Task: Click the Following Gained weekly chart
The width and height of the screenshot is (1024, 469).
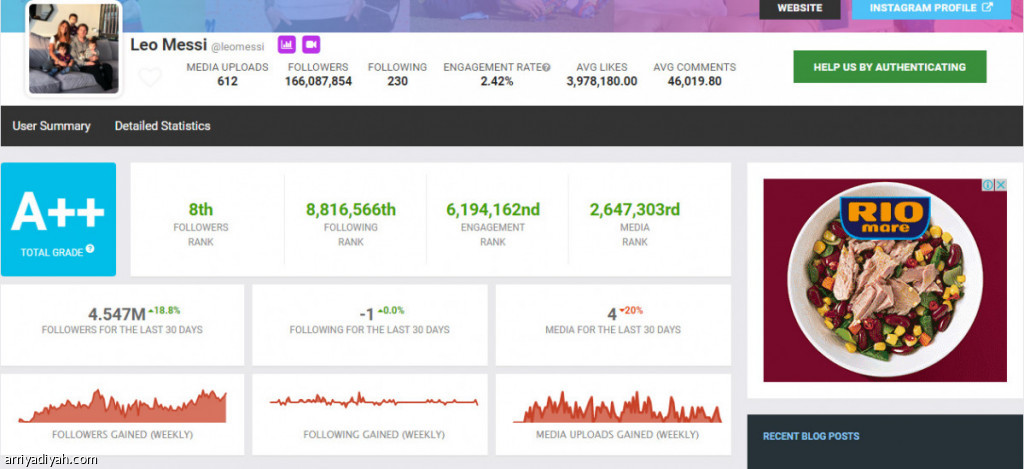Action: (x=373, y=402)
